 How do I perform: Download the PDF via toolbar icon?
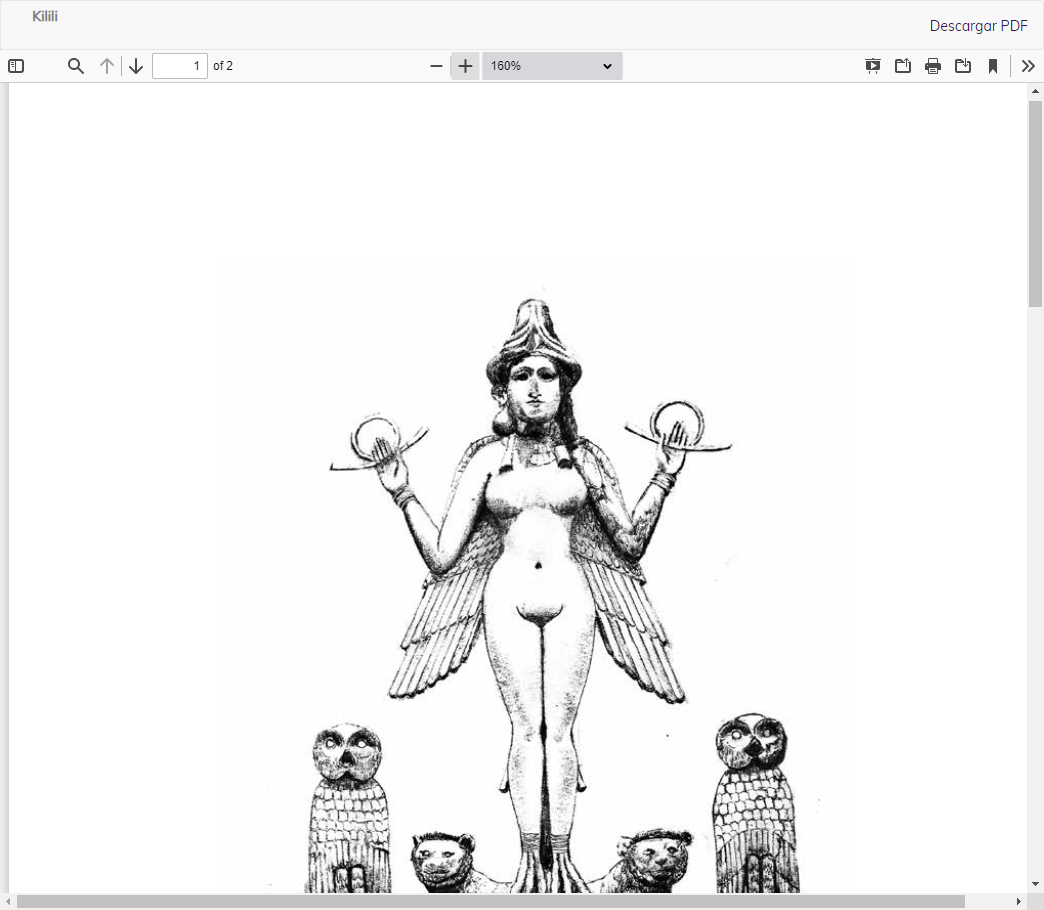coord(963,66)
